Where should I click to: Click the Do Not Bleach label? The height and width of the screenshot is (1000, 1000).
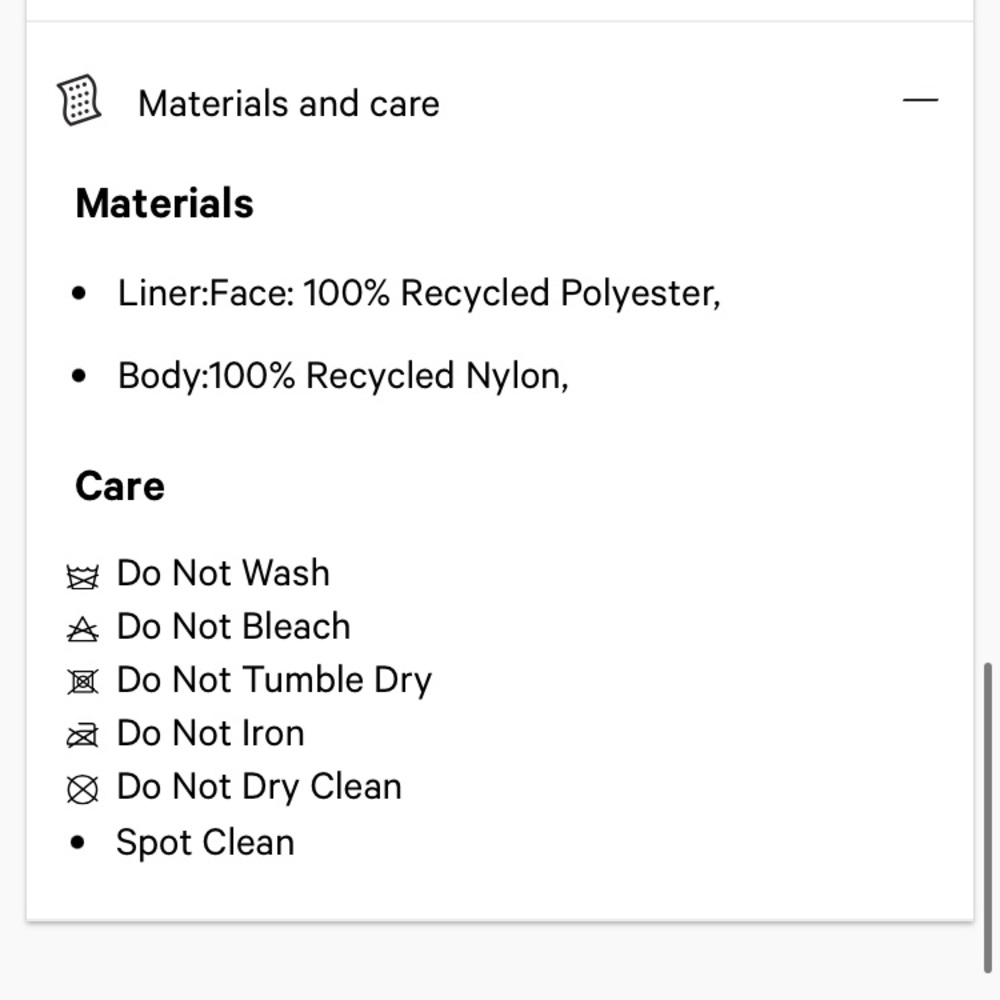(233, 626)
